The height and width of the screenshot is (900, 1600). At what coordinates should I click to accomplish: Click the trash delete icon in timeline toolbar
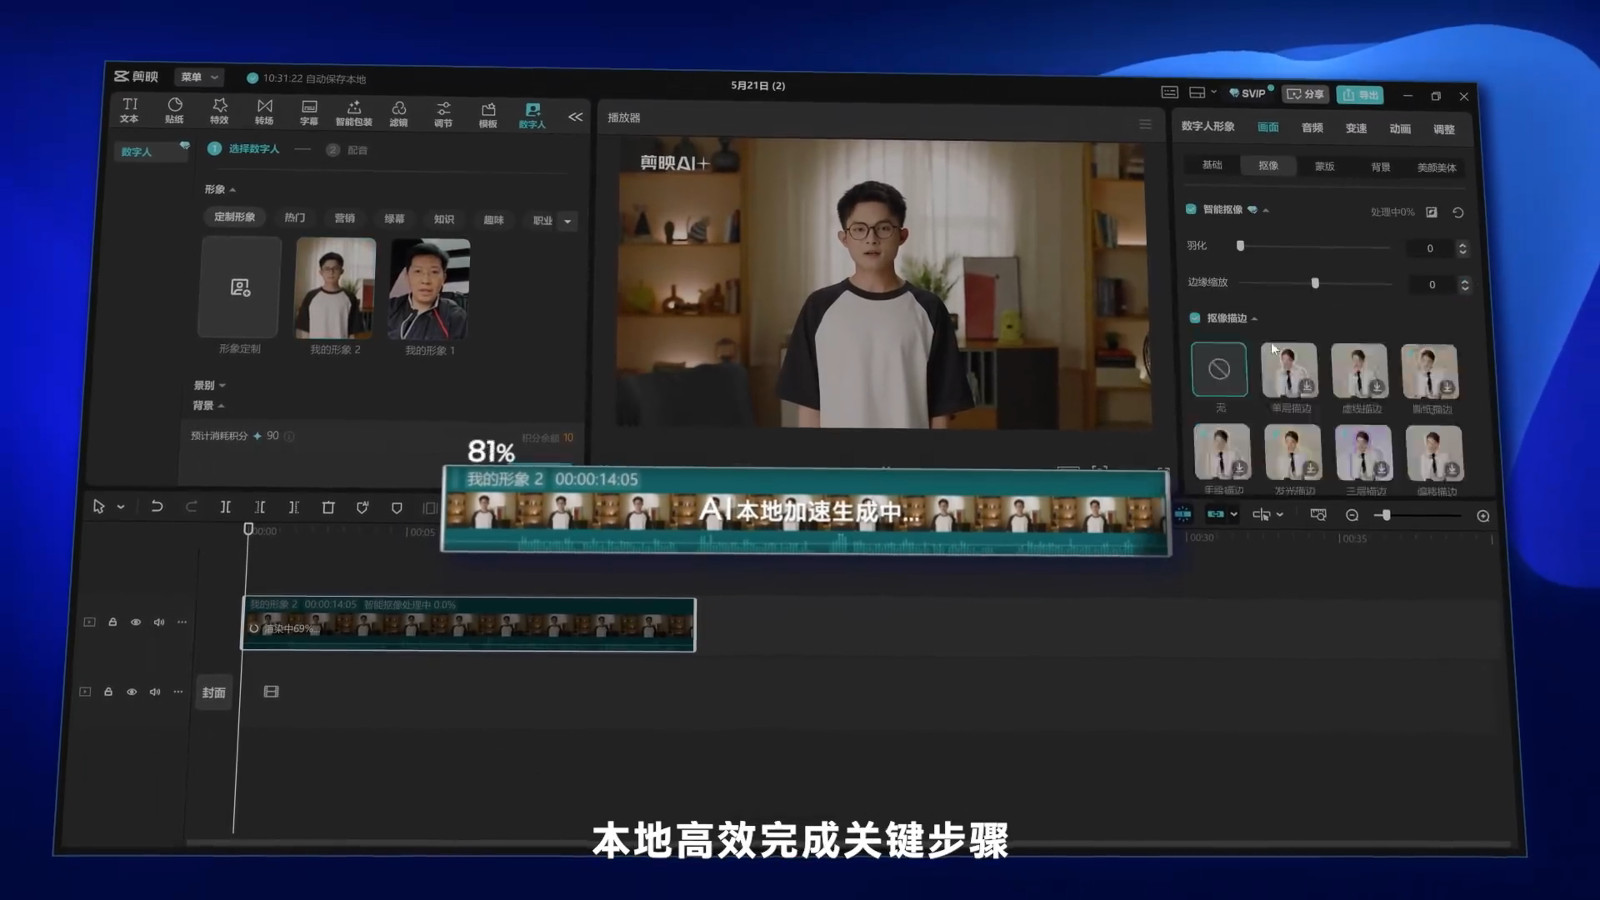pyautogui.click(x=328, y=507)
